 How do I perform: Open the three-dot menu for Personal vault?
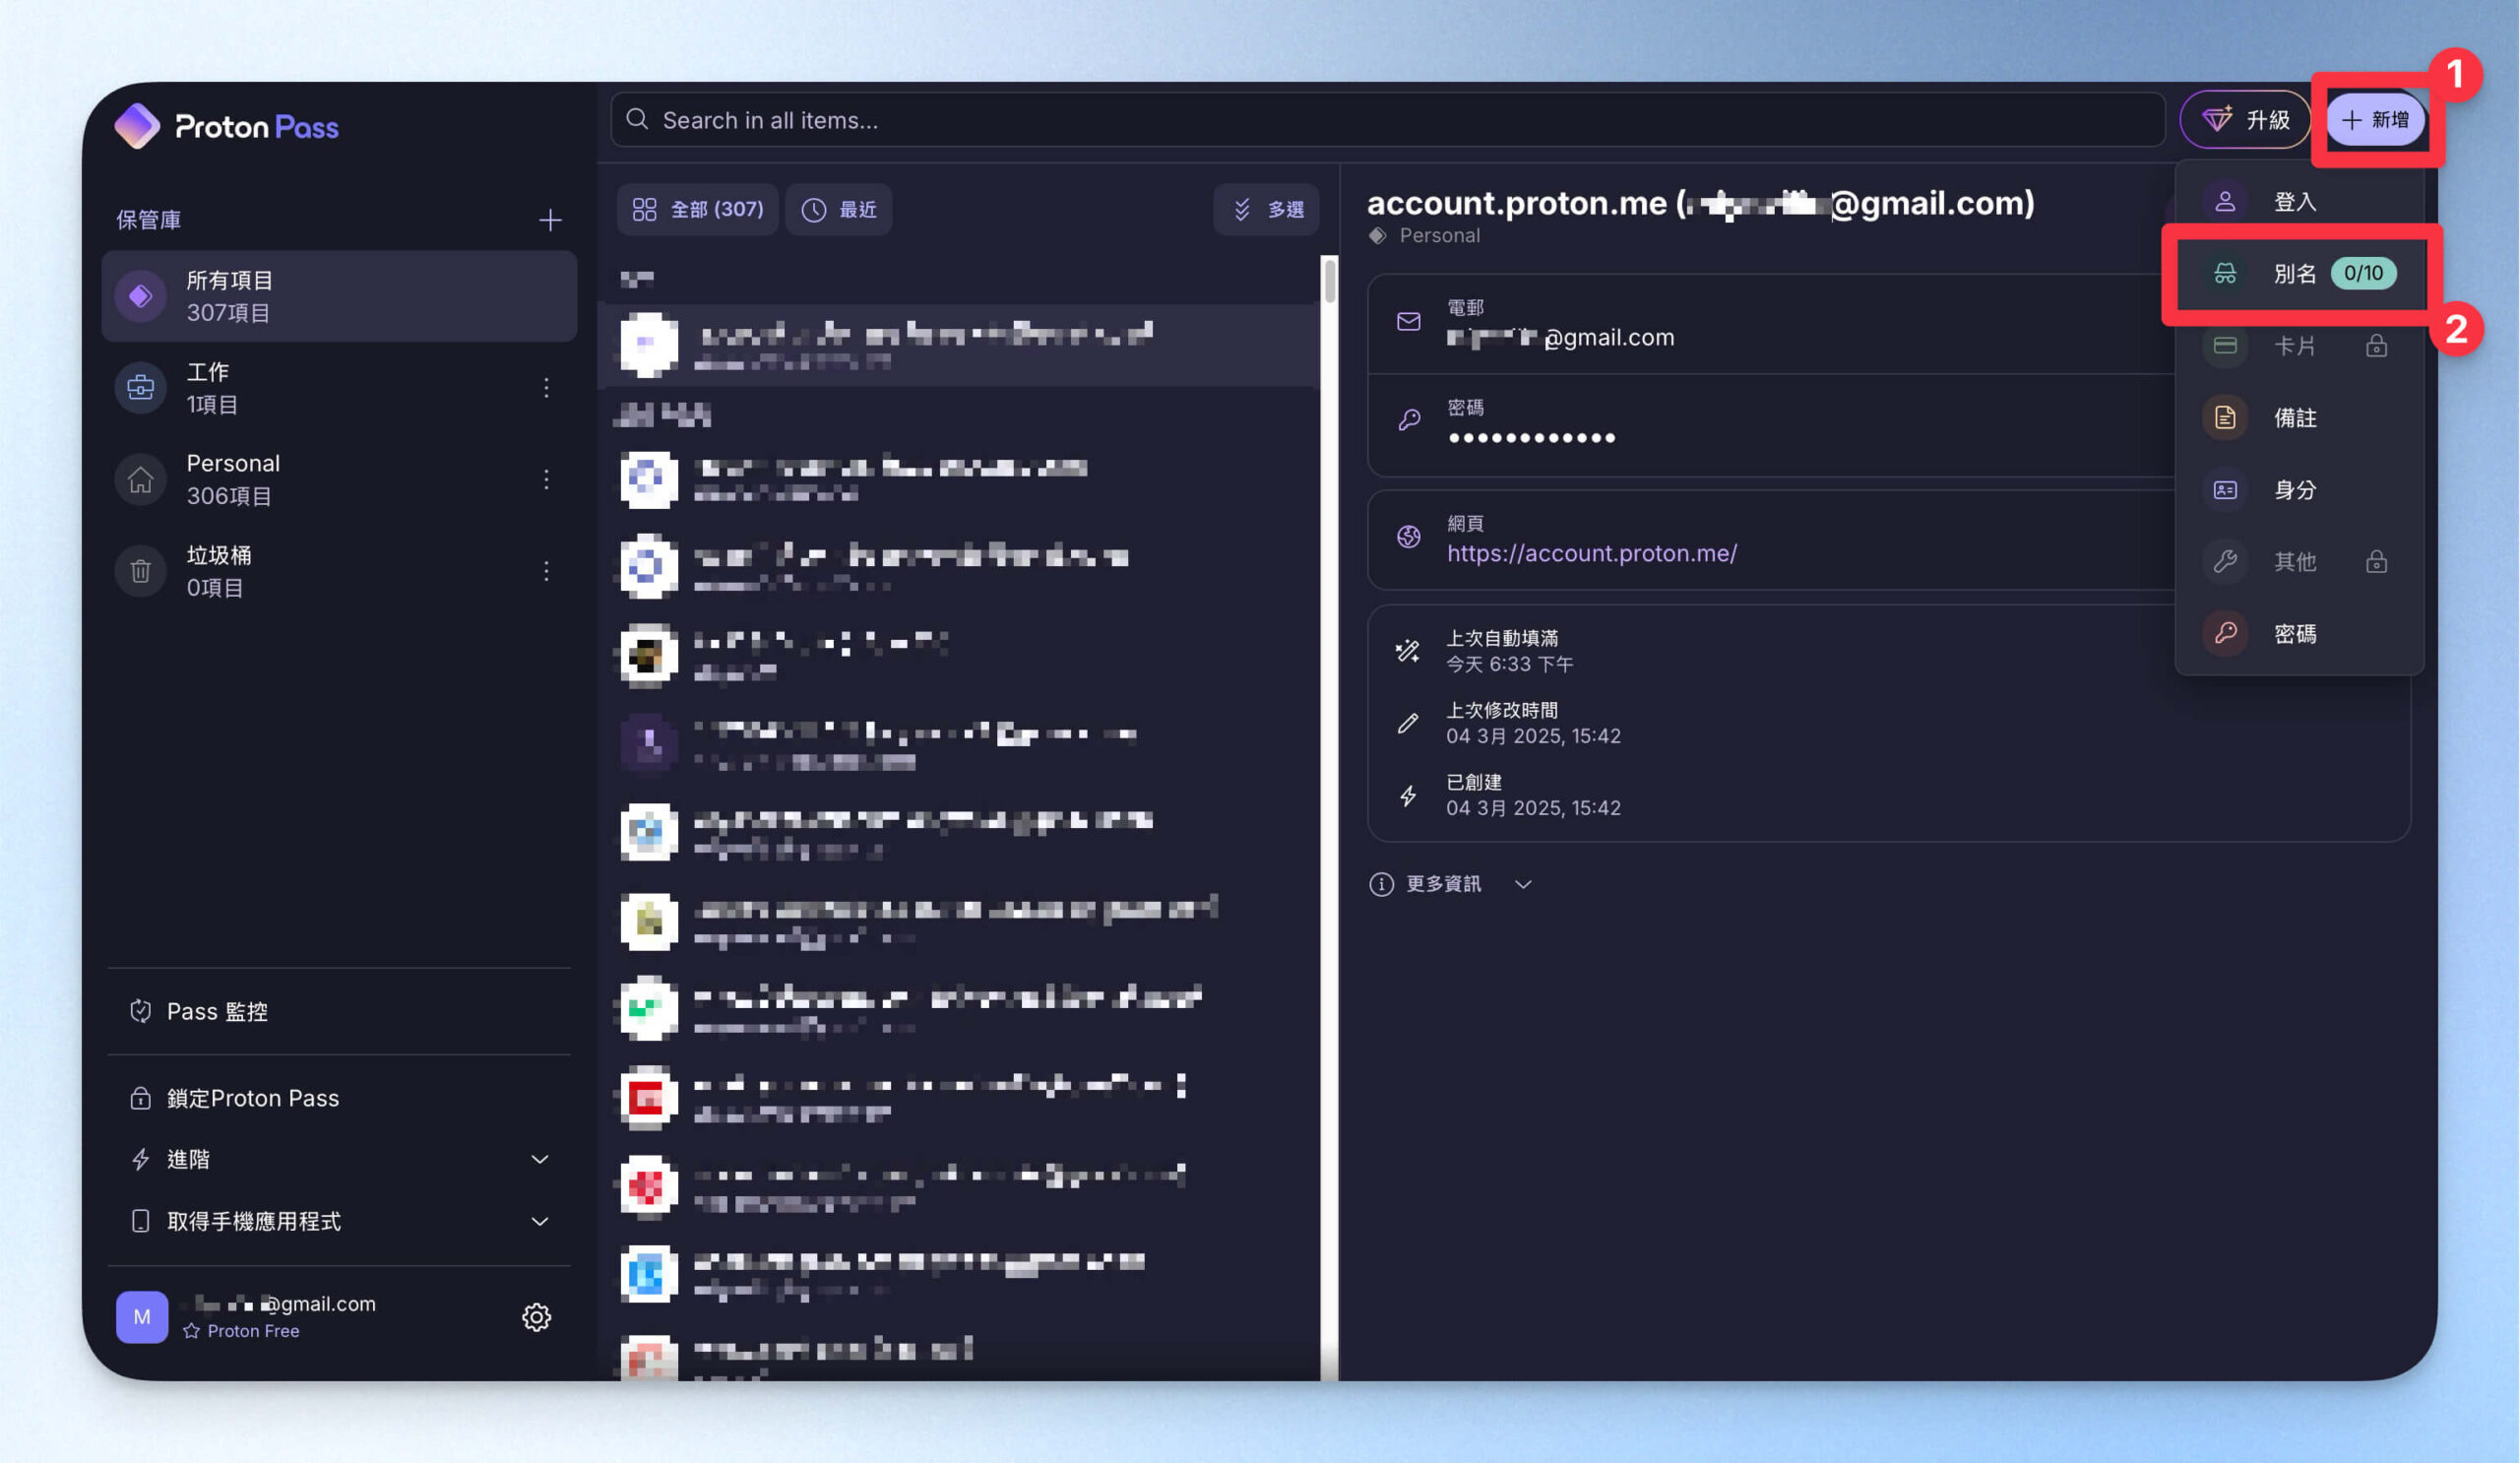[546, 479]
